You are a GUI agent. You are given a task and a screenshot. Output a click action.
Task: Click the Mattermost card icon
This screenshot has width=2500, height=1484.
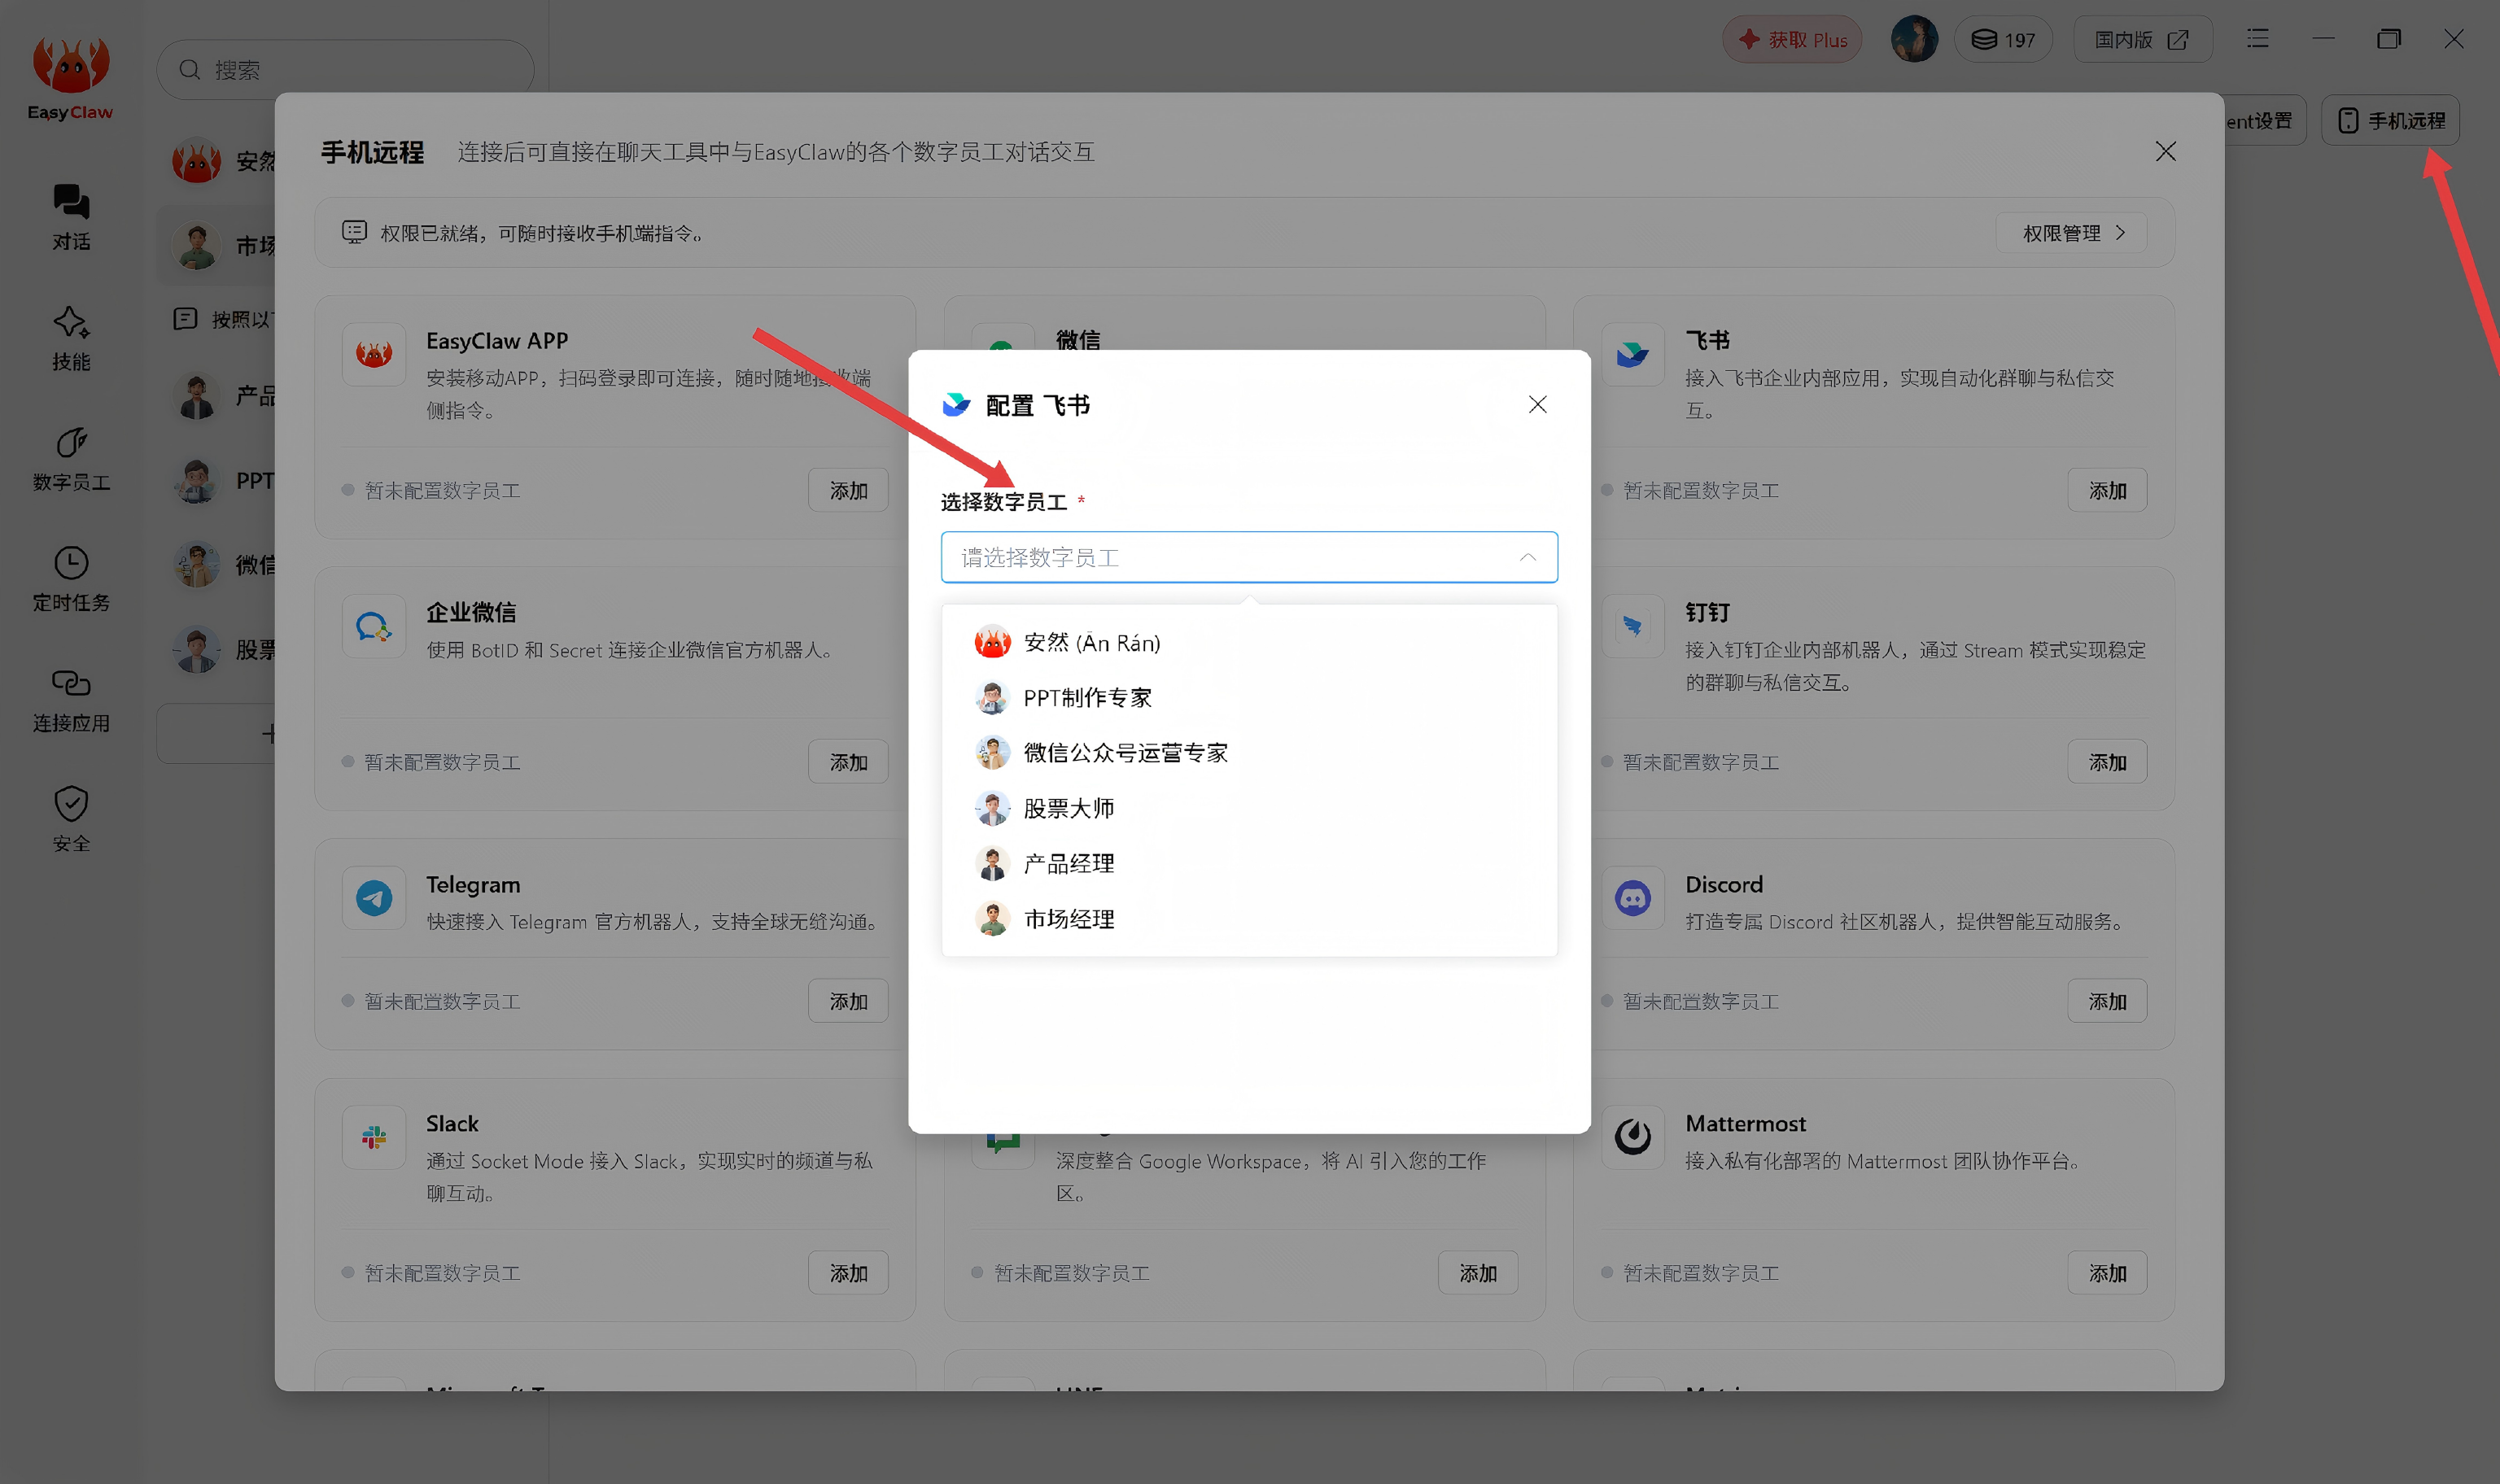[x=1633, y=1137]
